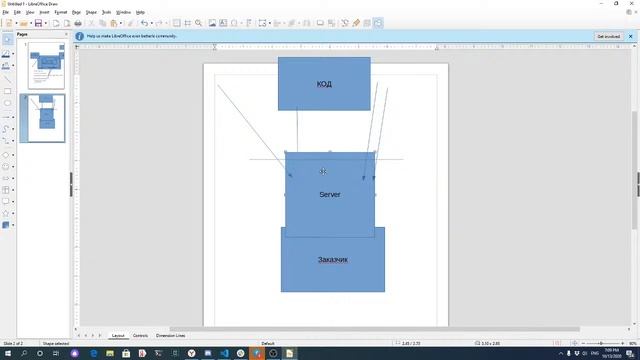Select the Stars and Banners tool
The image size is (640, 360).
pos(6,213)
